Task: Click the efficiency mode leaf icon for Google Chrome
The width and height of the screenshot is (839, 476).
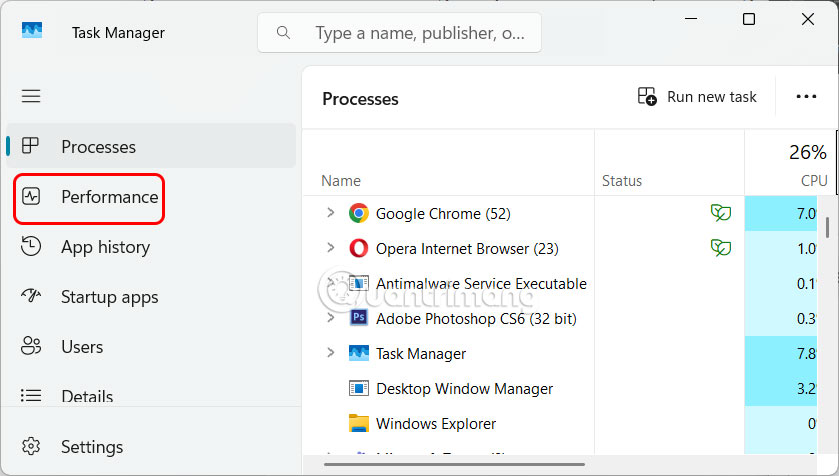Action: click(721, 213)
